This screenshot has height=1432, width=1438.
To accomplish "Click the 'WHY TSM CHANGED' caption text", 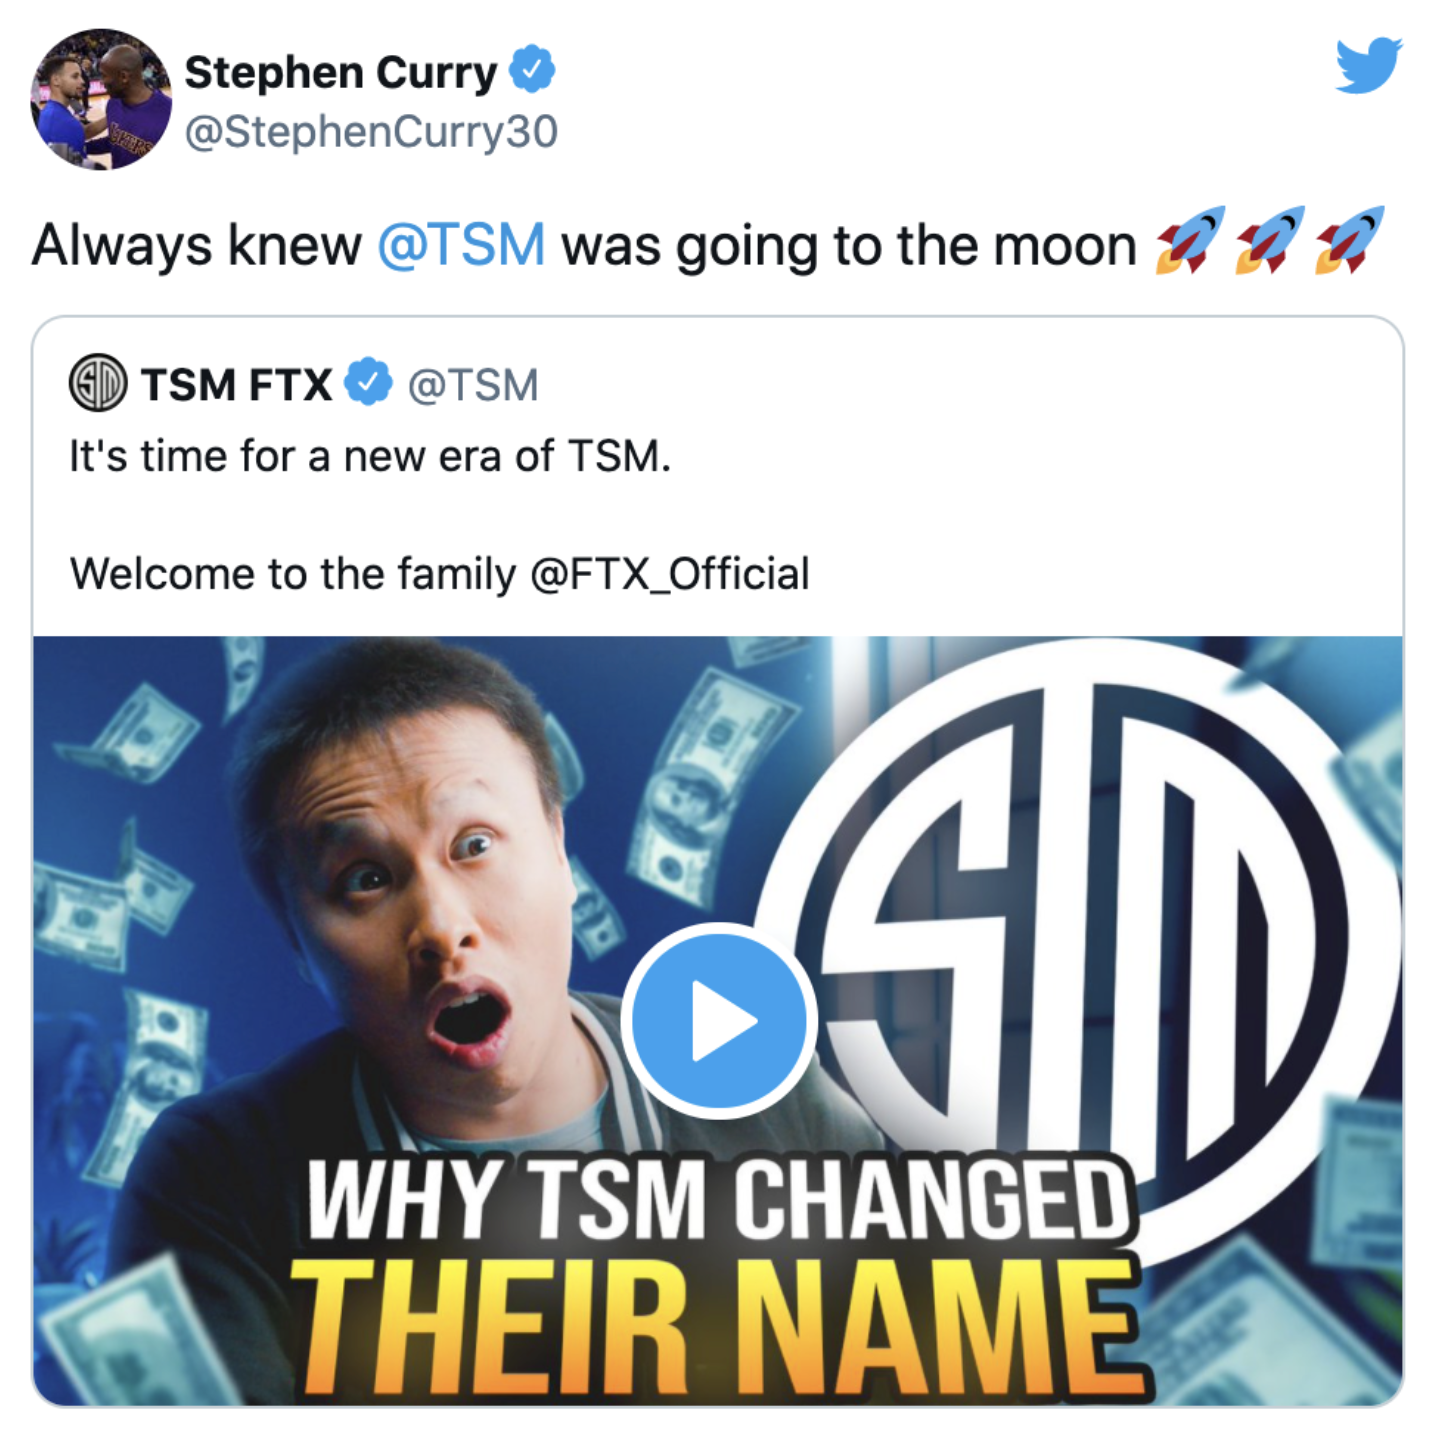I will click(718, 1199).
